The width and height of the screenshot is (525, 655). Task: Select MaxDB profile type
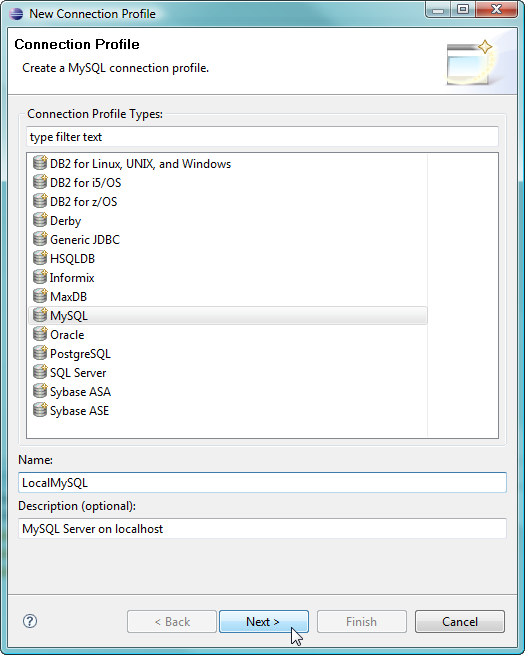click(x=68, y=297)
